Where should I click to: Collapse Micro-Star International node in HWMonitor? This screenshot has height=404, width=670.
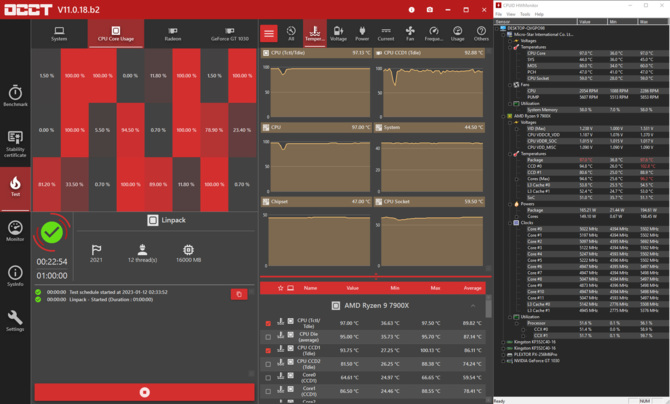pyautogui.click(x=504, y=35)
